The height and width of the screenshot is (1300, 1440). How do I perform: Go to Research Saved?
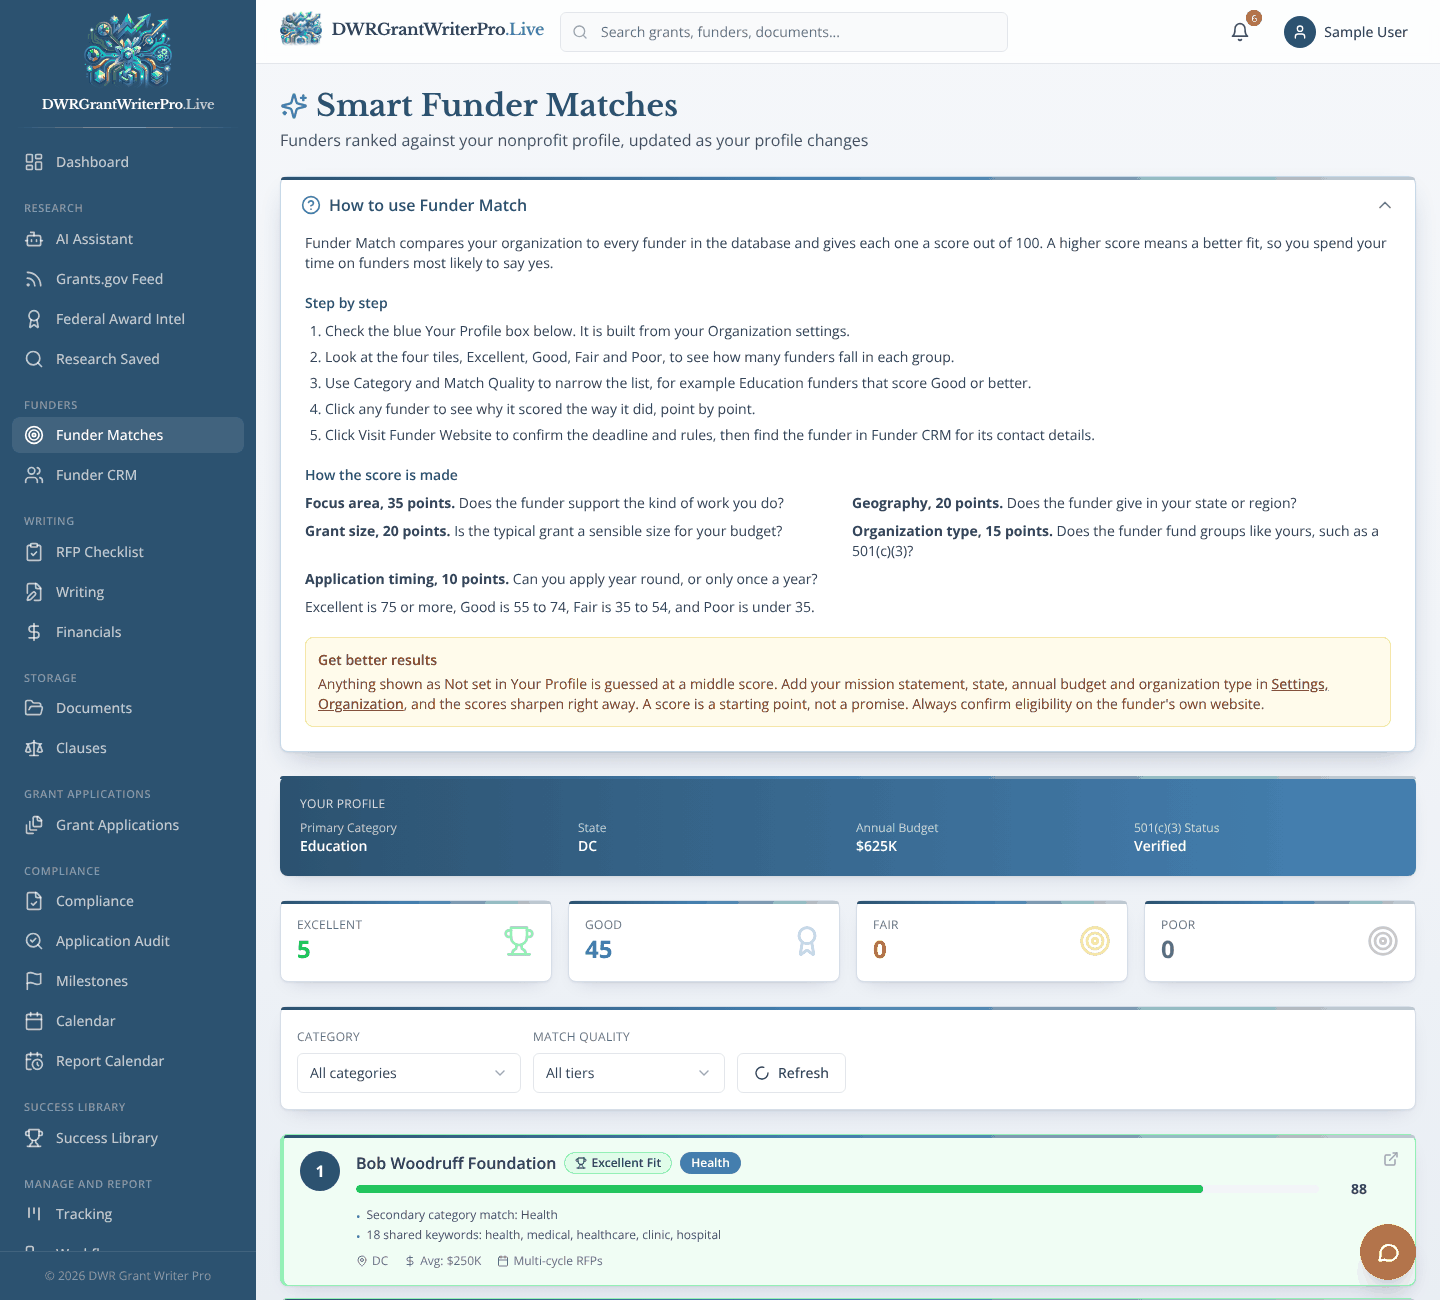(128, 359)
